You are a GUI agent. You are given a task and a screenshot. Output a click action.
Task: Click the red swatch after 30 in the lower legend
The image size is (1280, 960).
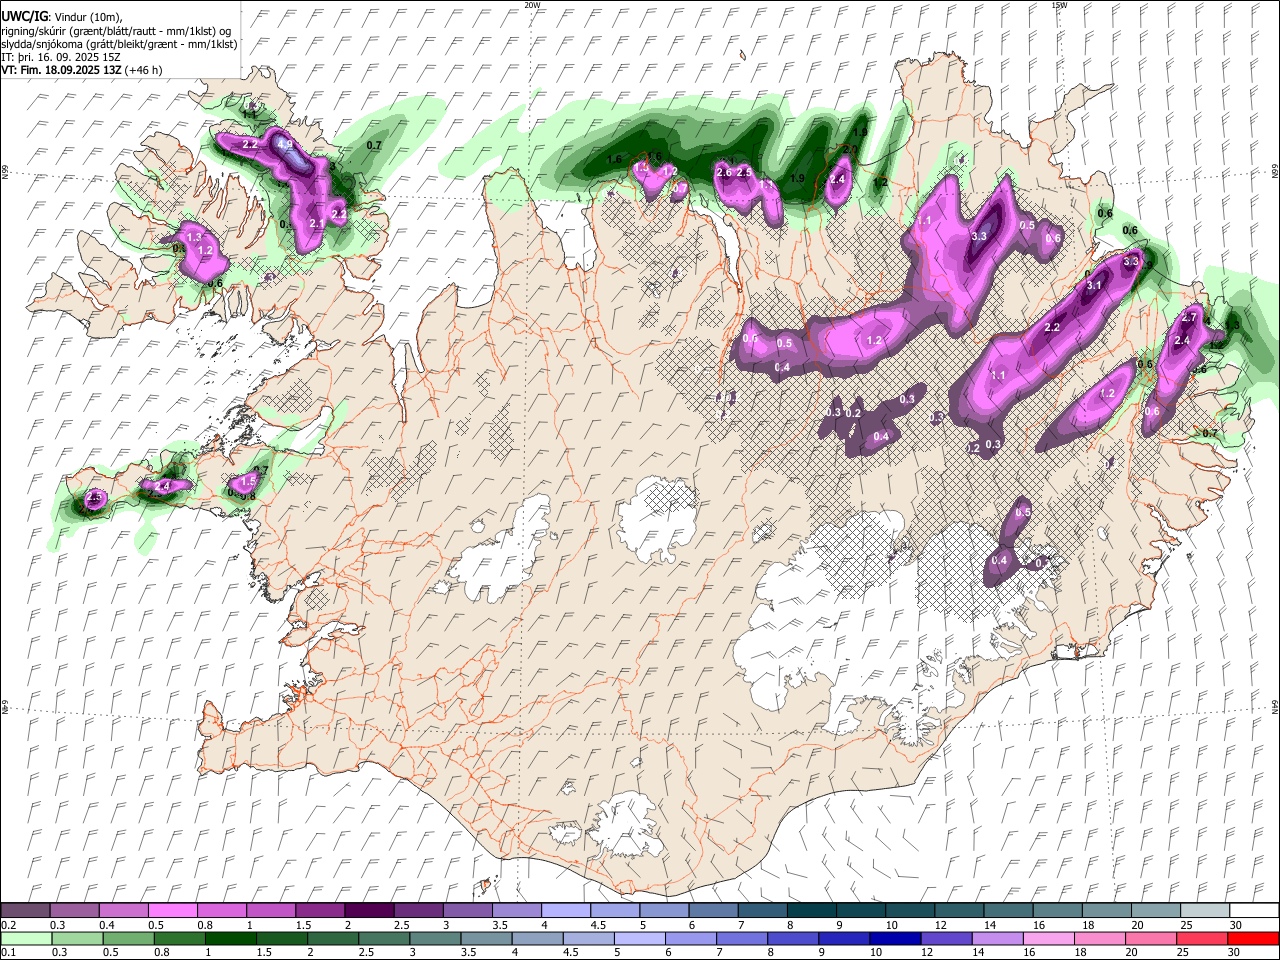tap(1253, 938)
